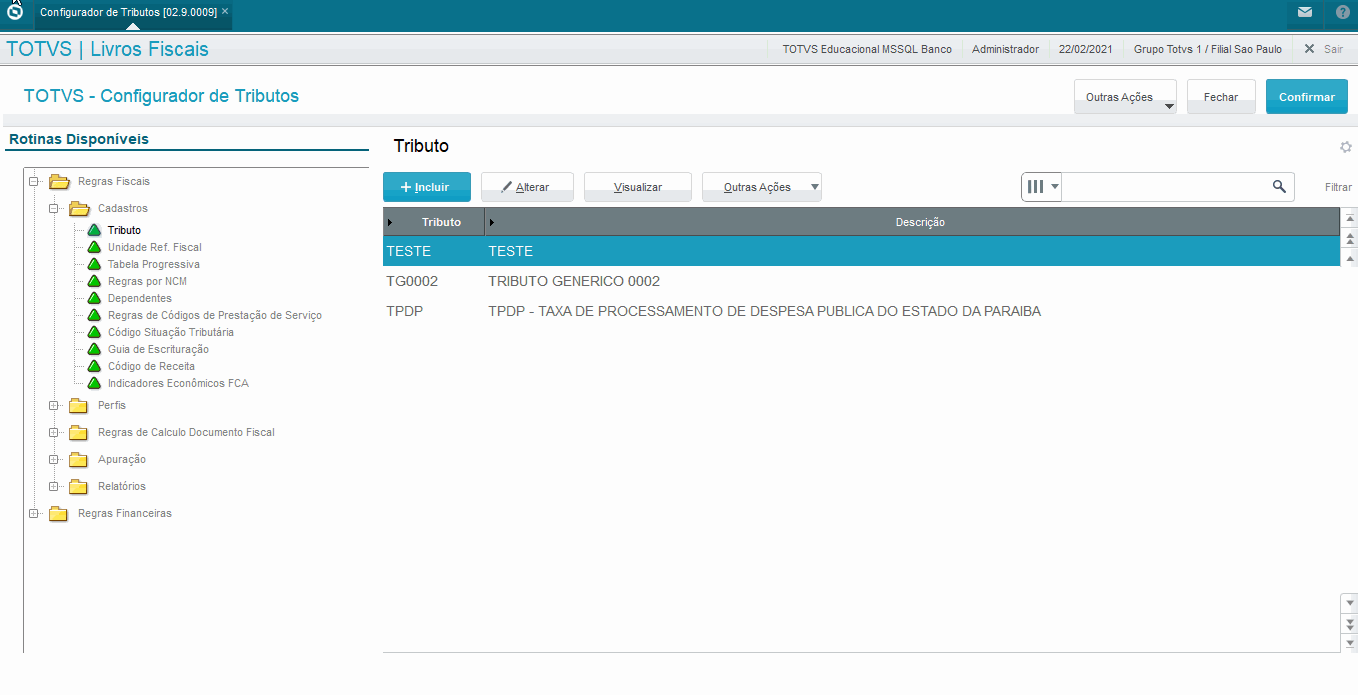This screenshot has width=1358, height=695.
Task: Sort by the Descrição column header
Action: (912, 222)
